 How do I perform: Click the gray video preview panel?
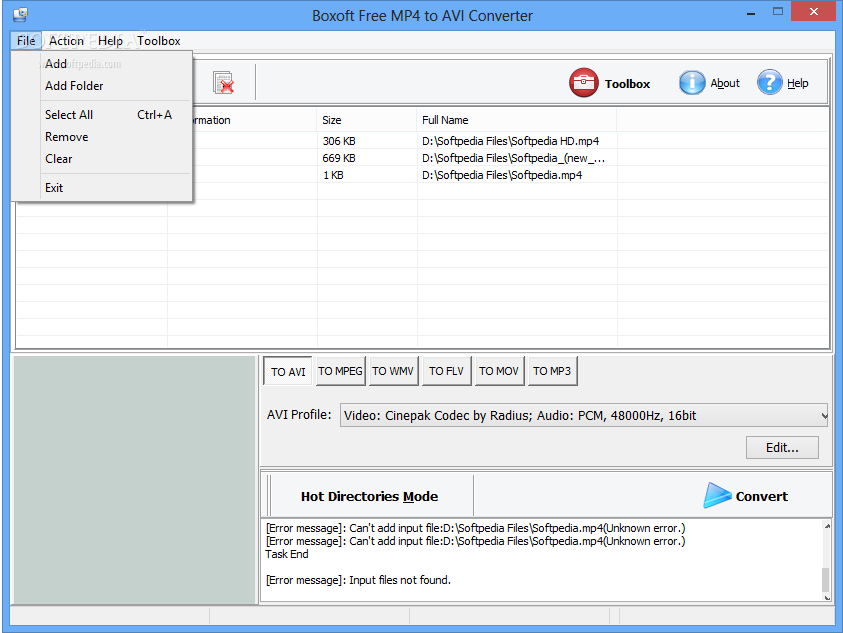(x=134, y=480)
